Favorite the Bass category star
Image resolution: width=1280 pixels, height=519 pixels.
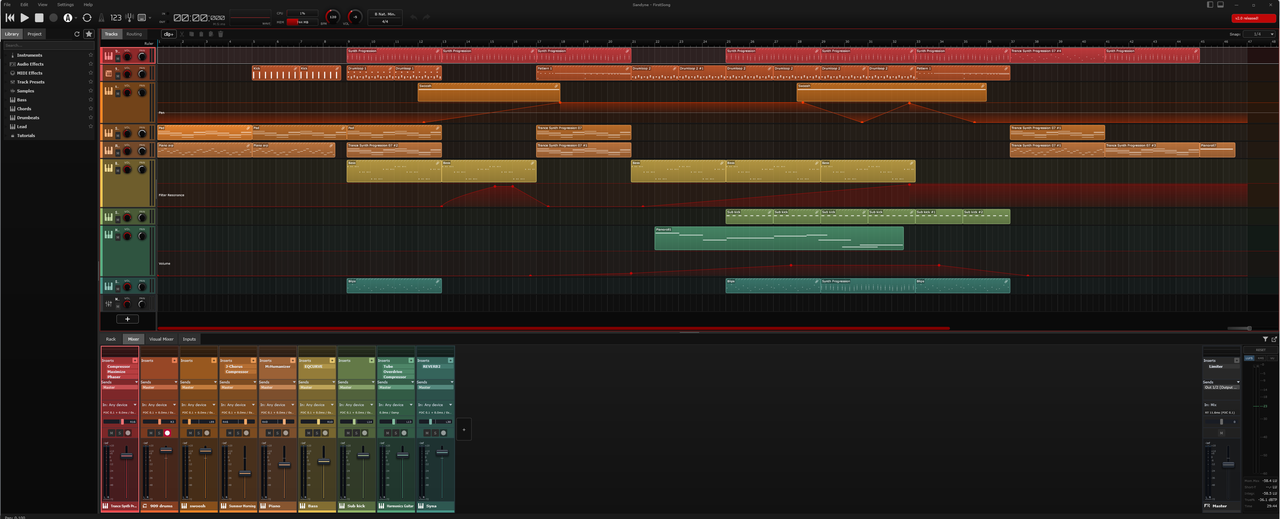[x=91, y=100]
